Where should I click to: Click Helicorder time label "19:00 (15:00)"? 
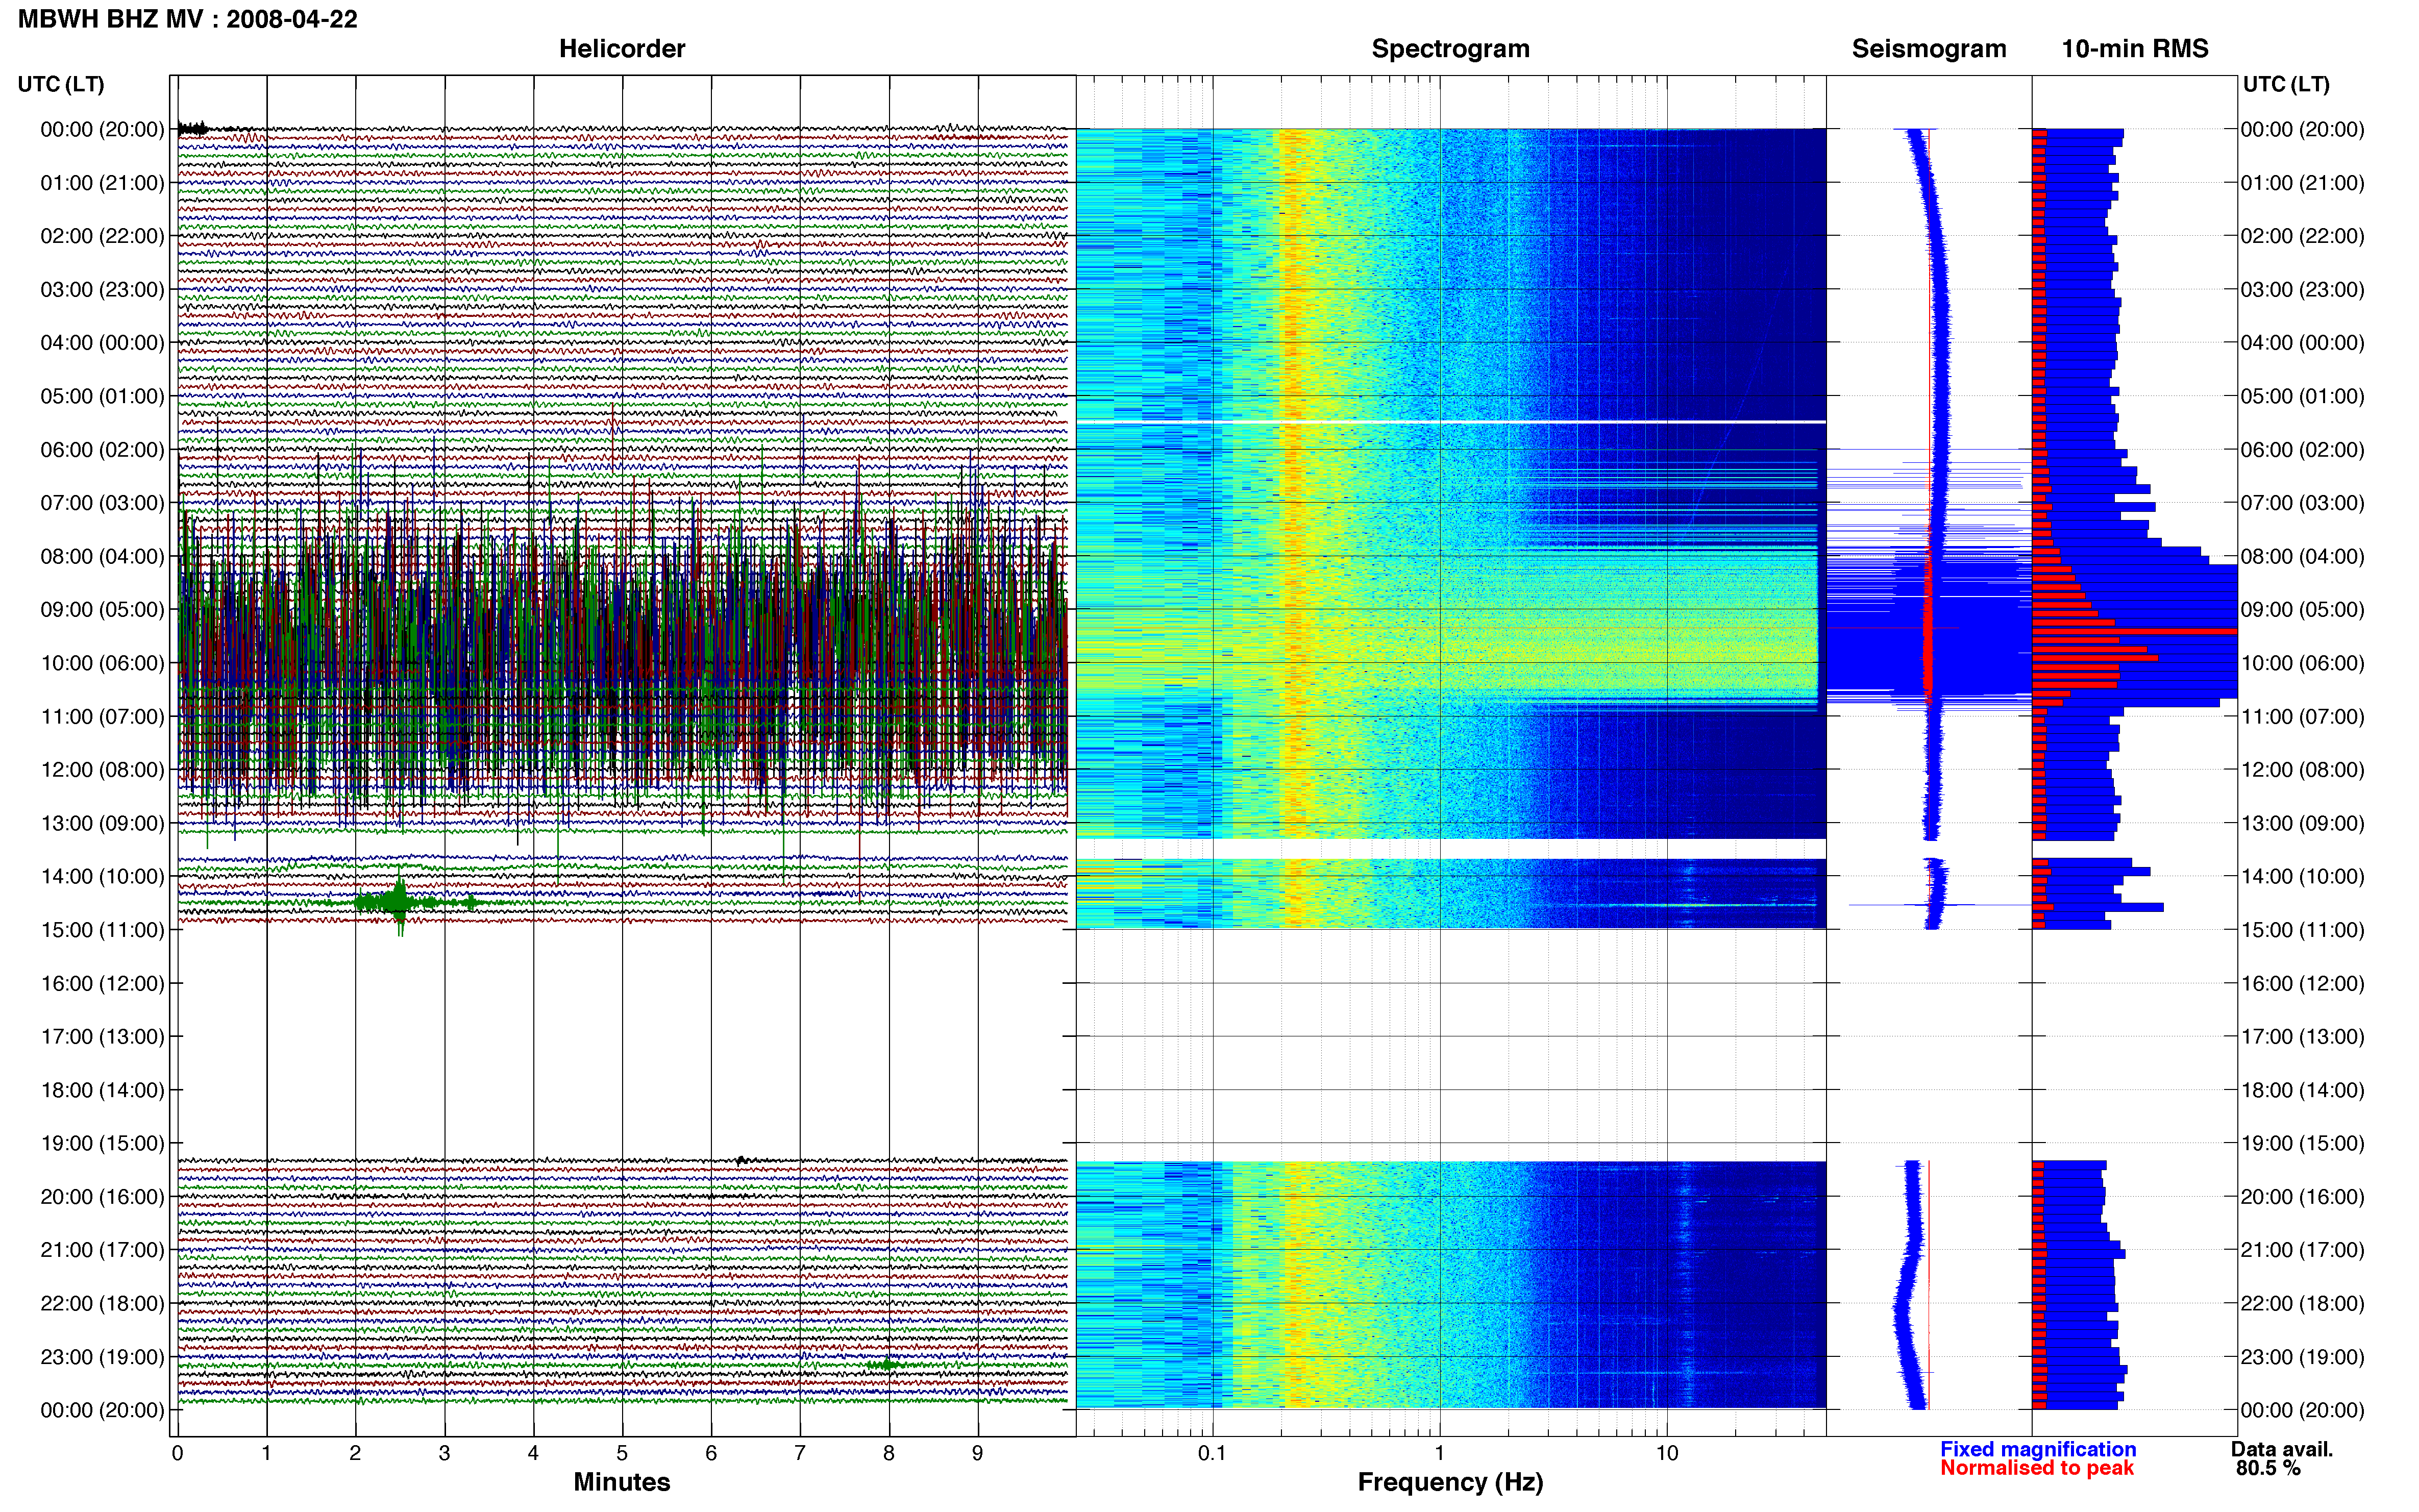click(x=102, y=1143)
